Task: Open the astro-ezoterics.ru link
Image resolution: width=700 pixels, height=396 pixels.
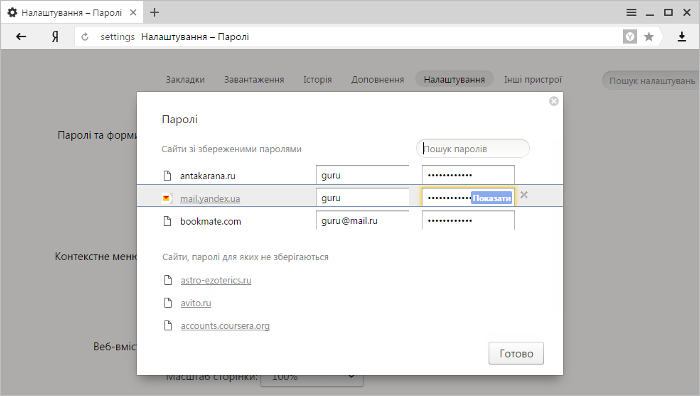Action: [x=216, y=280]
